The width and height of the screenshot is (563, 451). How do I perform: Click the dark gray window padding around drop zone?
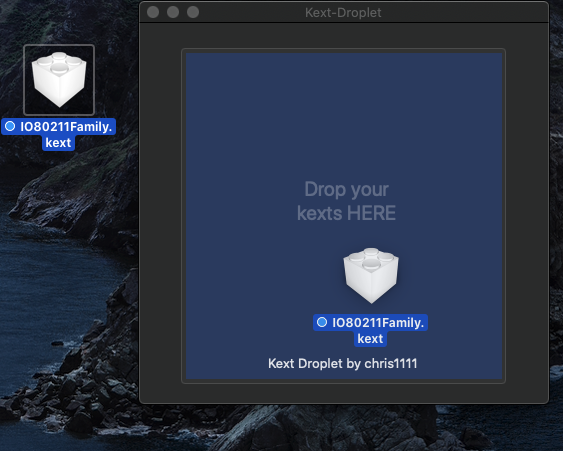coord(161,215)
